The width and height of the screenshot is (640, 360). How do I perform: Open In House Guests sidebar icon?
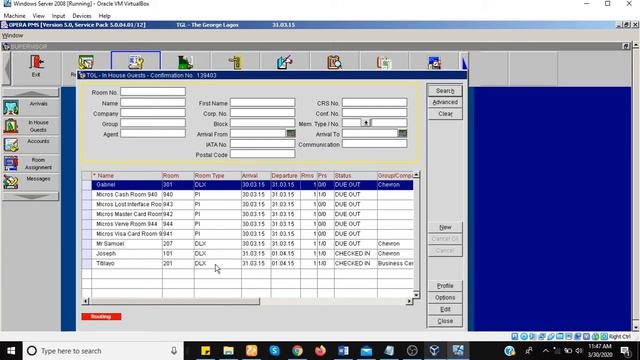point(11,126)
